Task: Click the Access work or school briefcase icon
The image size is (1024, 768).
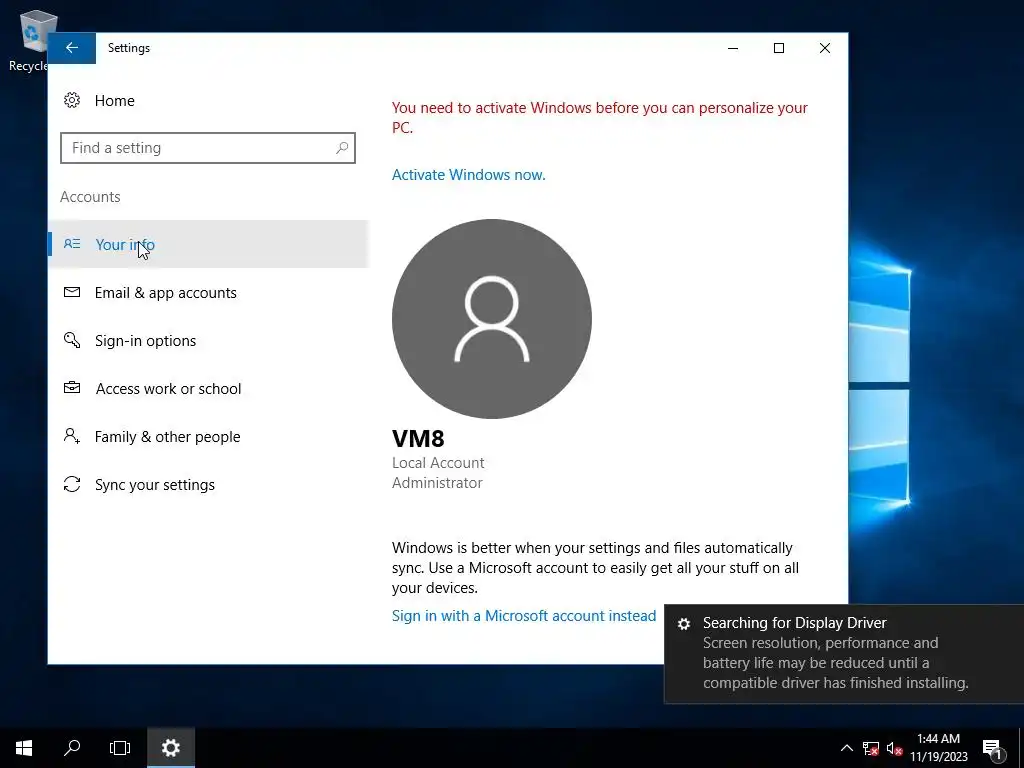Action: (x=72, y=388)
